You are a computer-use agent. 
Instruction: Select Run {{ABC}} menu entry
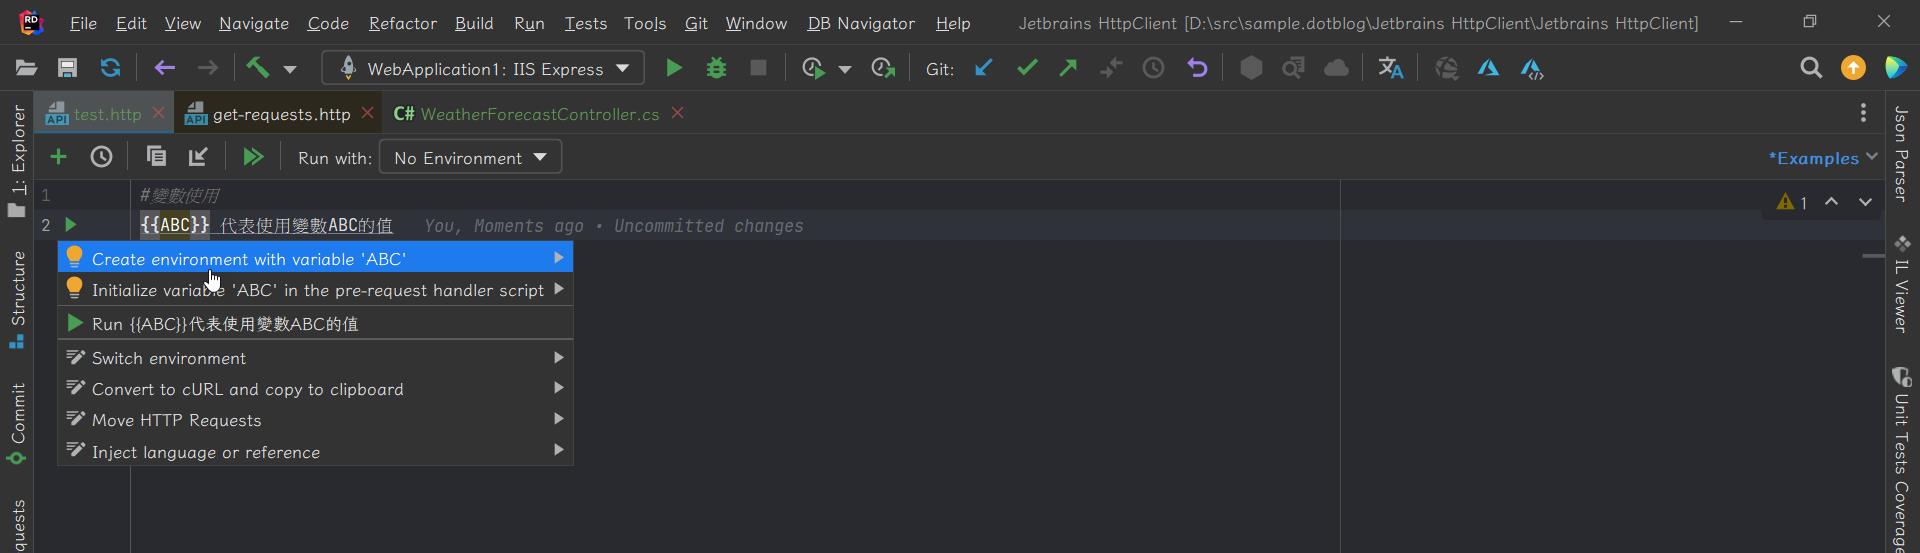point(315,324)
